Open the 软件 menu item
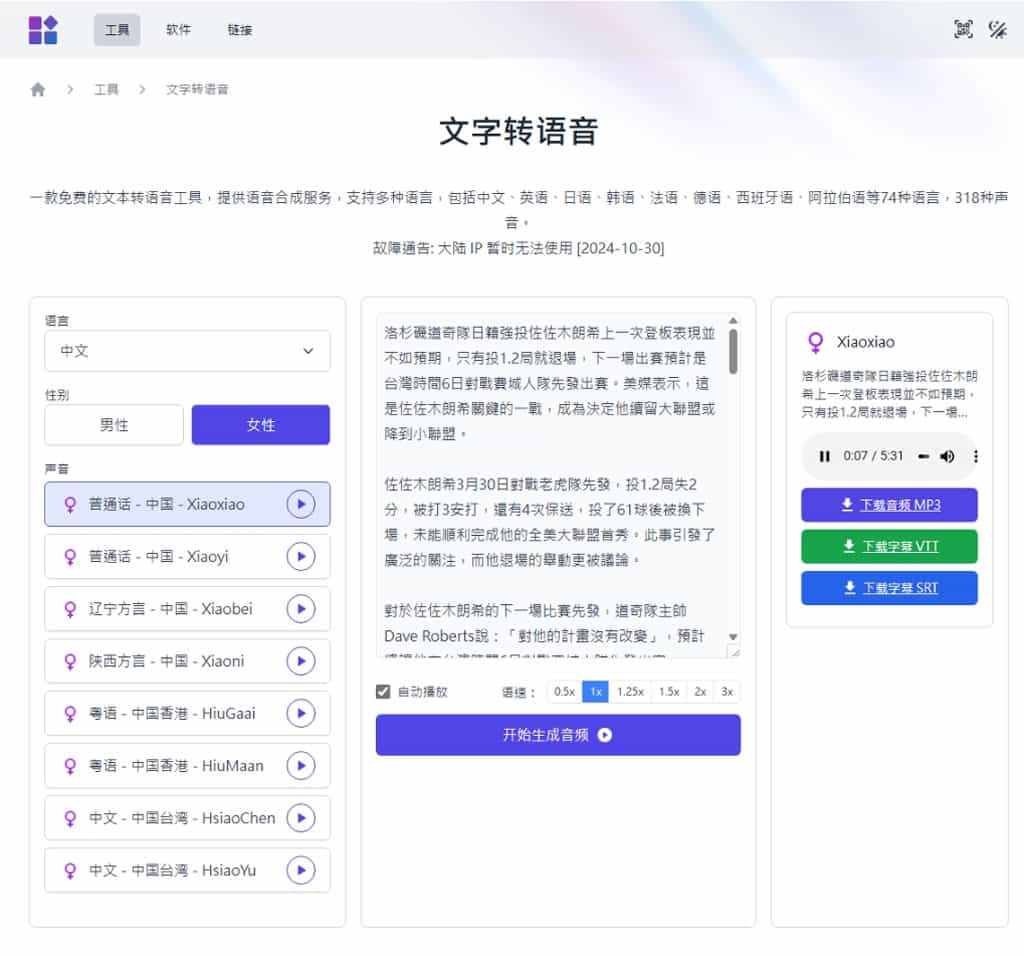The height and width of the screenshot is (956, 1024). pos(178,30)
